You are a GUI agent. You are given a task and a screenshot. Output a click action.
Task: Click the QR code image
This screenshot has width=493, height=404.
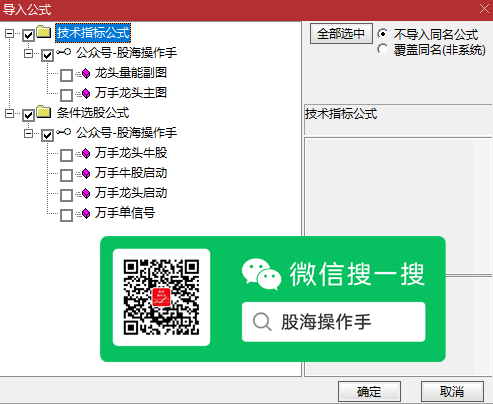click(x=161, y=297)
